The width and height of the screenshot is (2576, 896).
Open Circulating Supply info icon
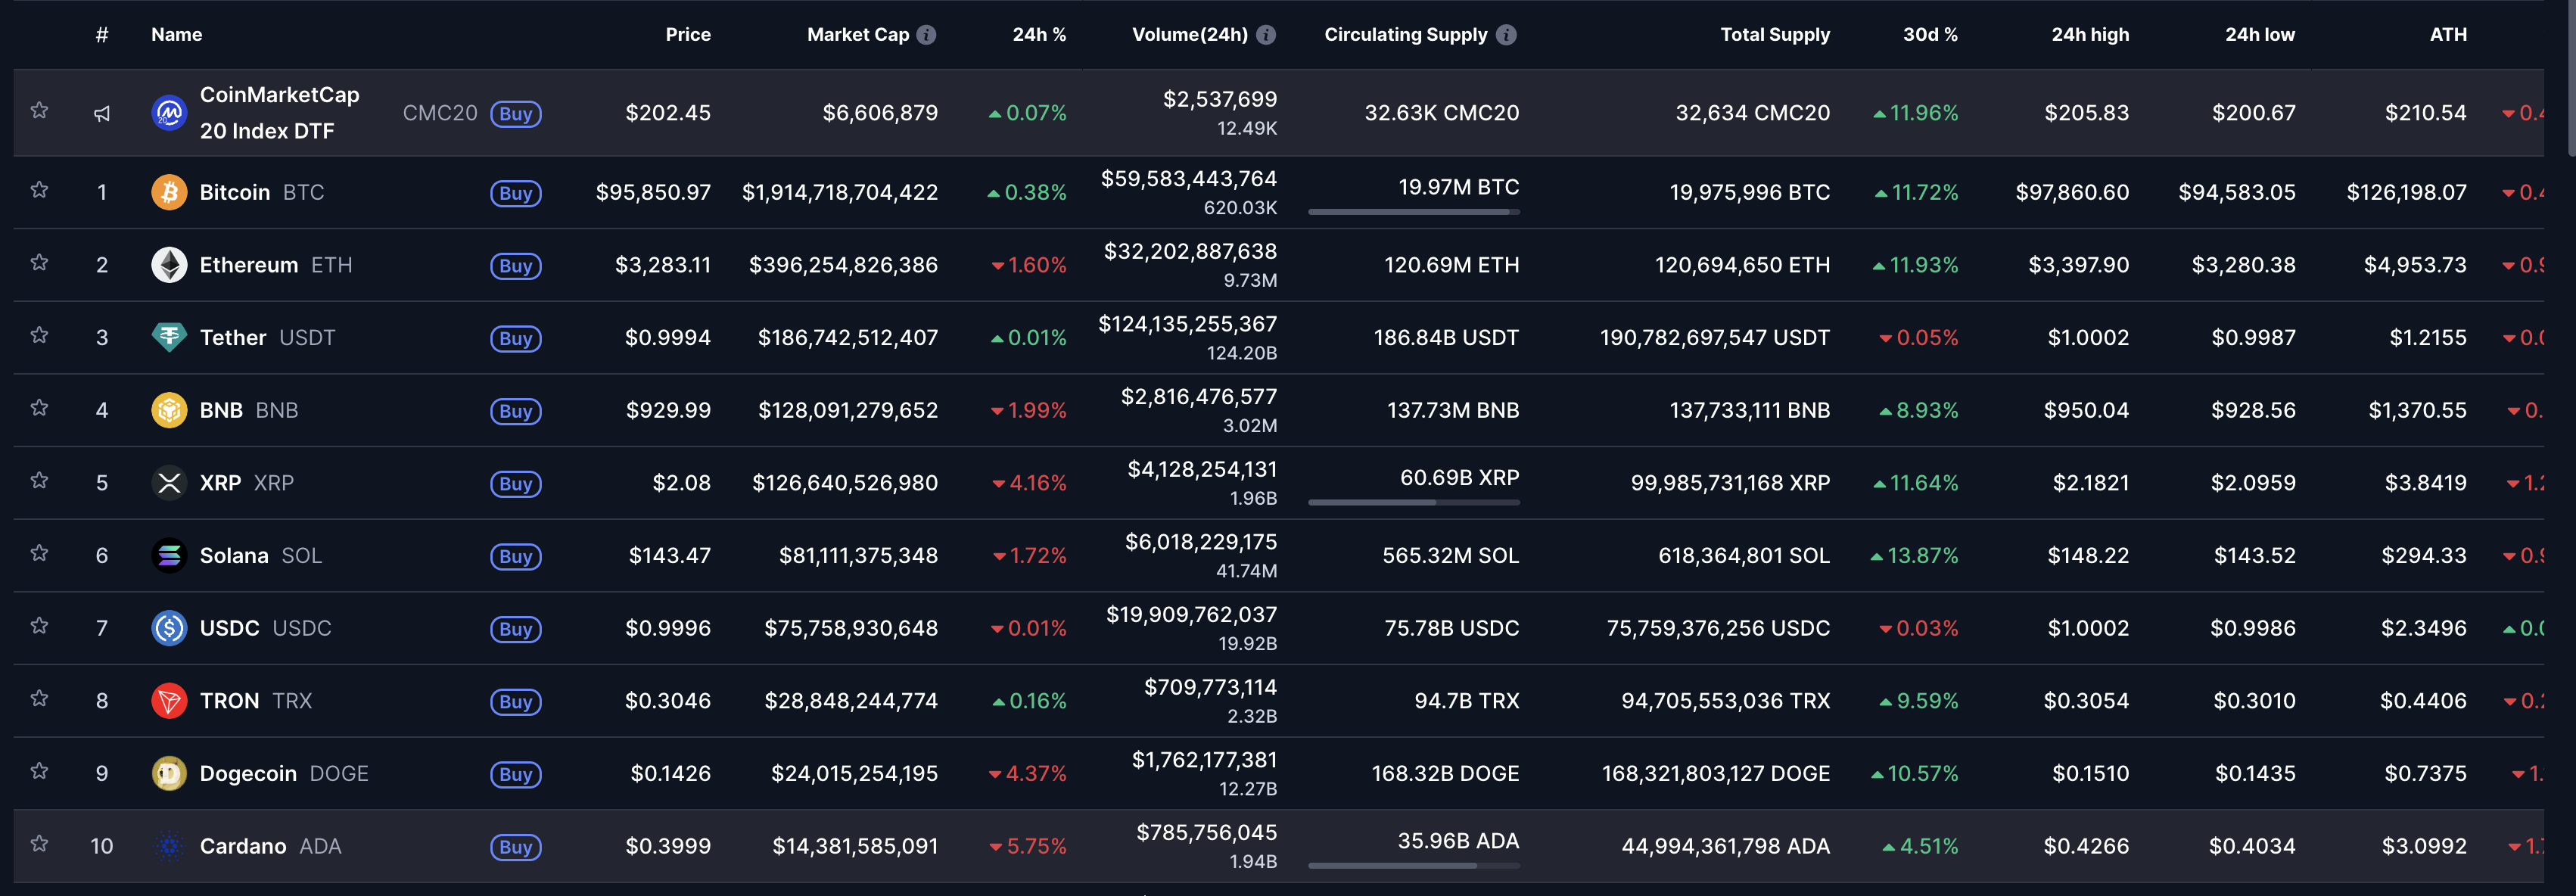[1506, 35]
